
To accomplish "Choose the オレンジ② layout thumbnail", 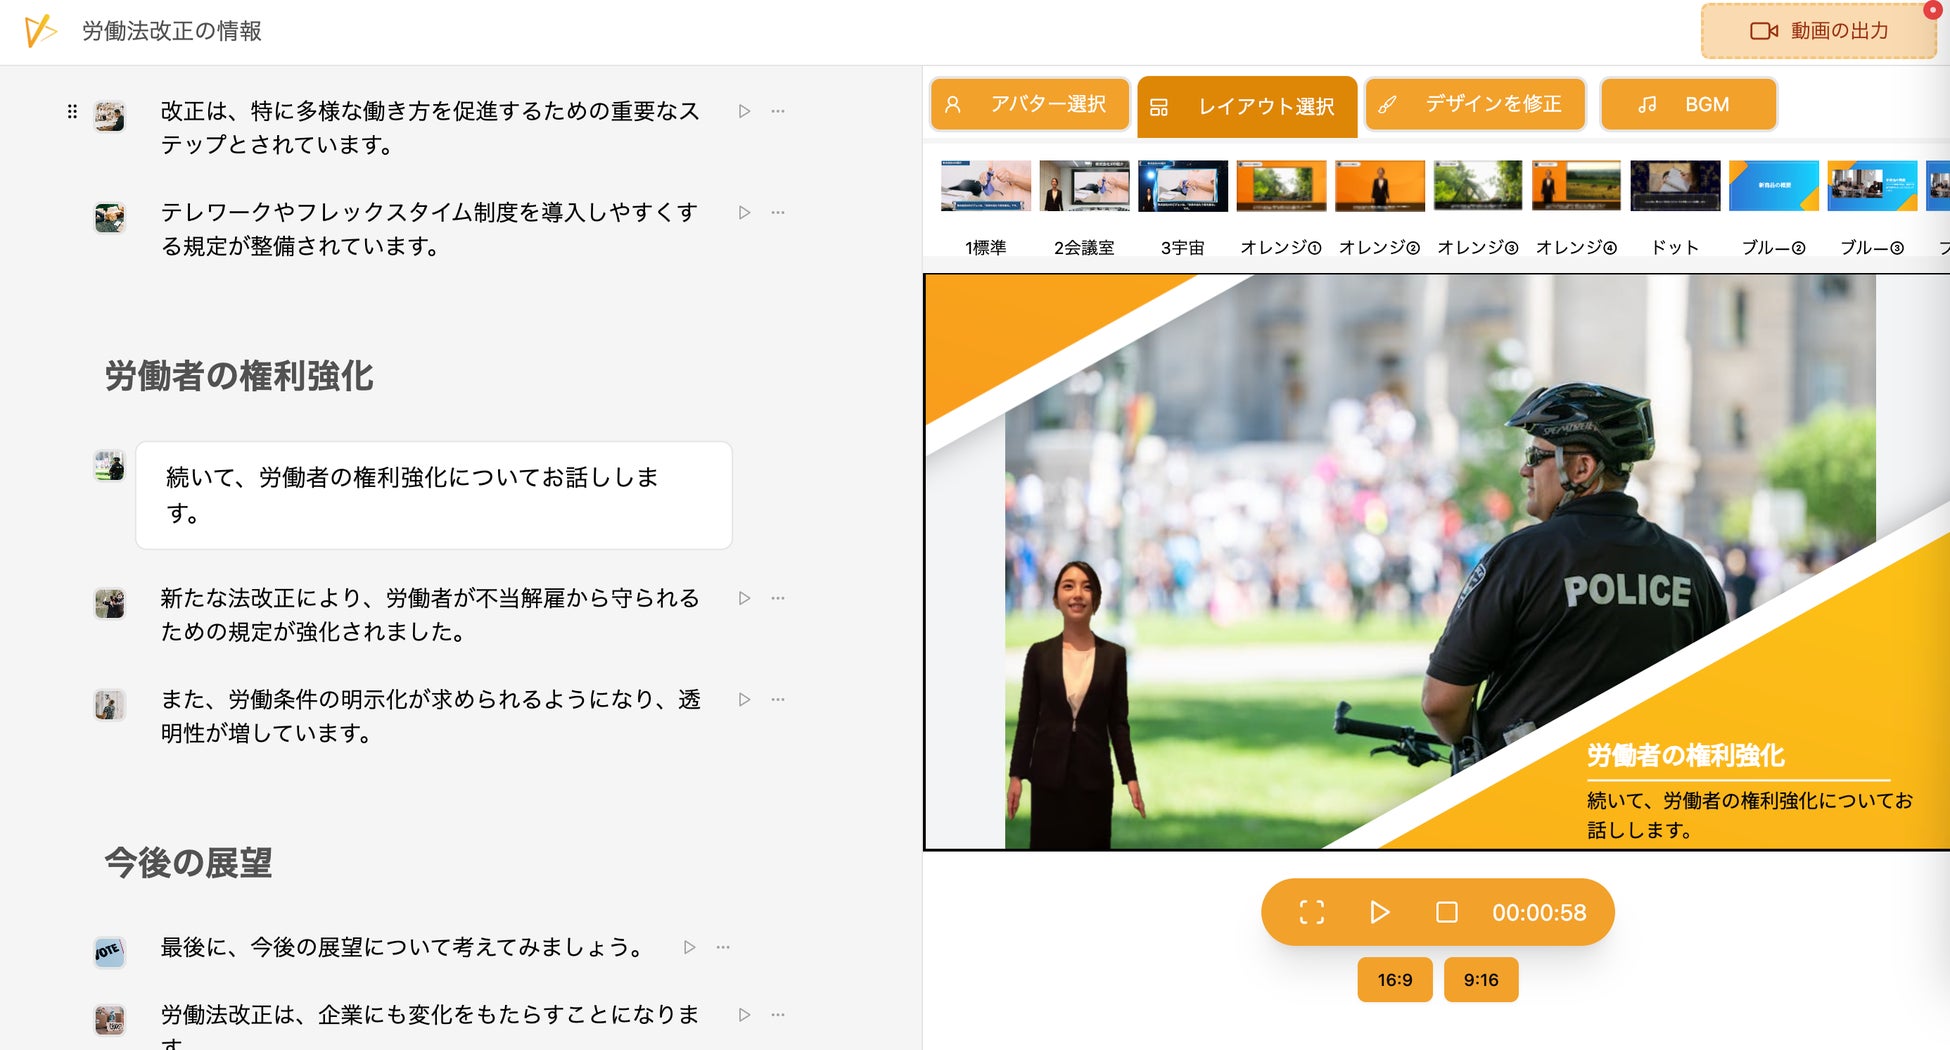I will click(1380, 186).
